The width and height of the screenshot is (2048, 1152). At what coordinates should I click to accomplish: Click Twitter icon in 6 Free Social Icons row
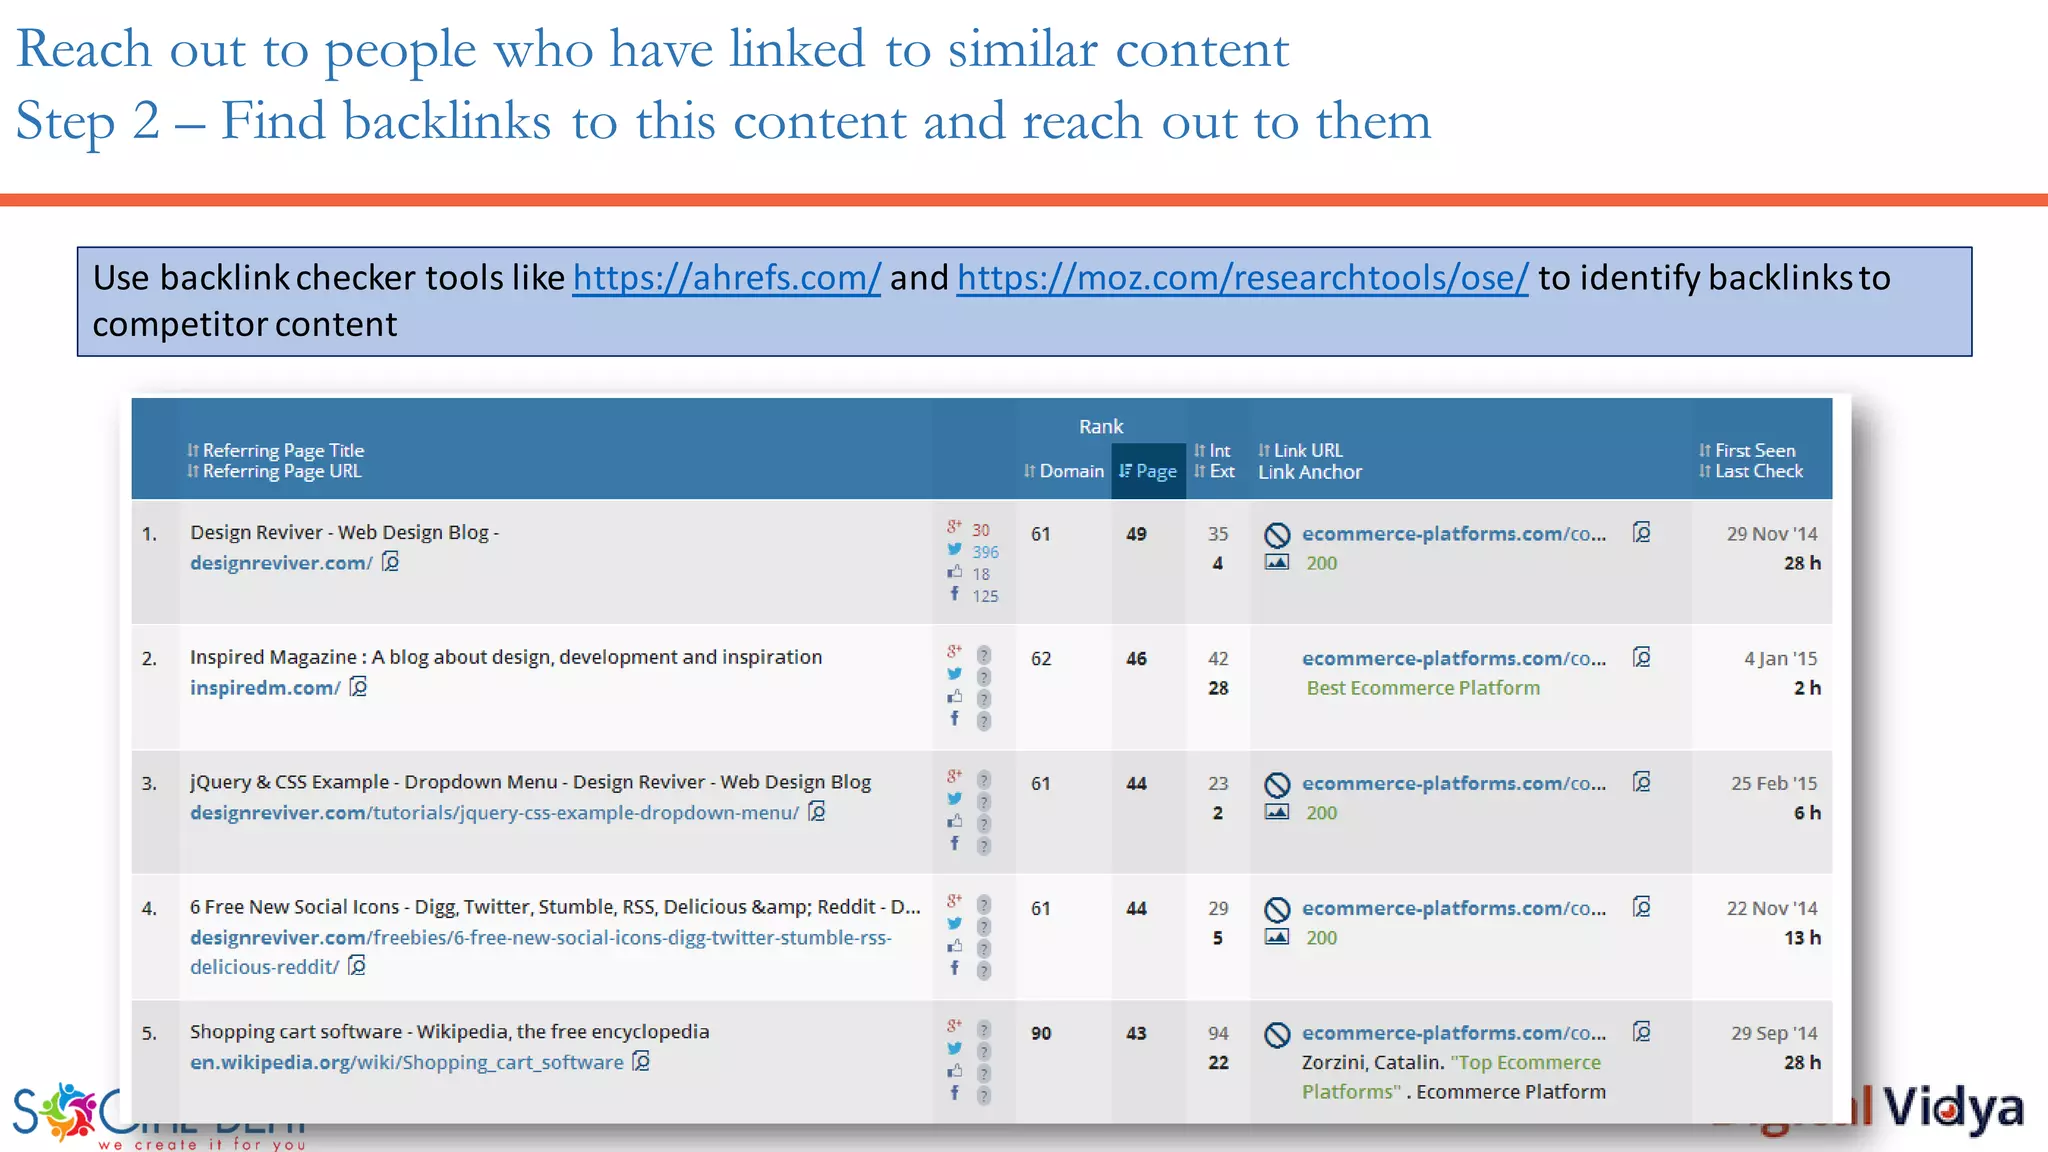pos(954,925)
